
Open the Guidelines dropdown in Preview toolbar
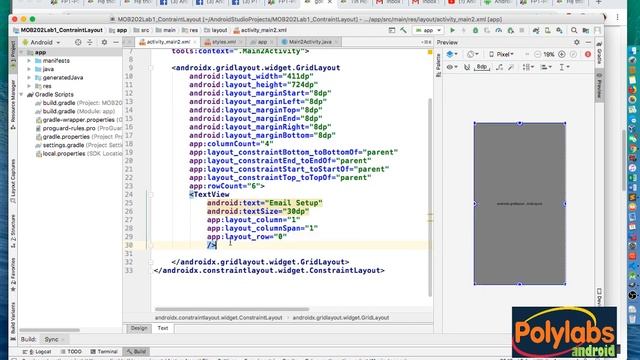tap(564, 67)
